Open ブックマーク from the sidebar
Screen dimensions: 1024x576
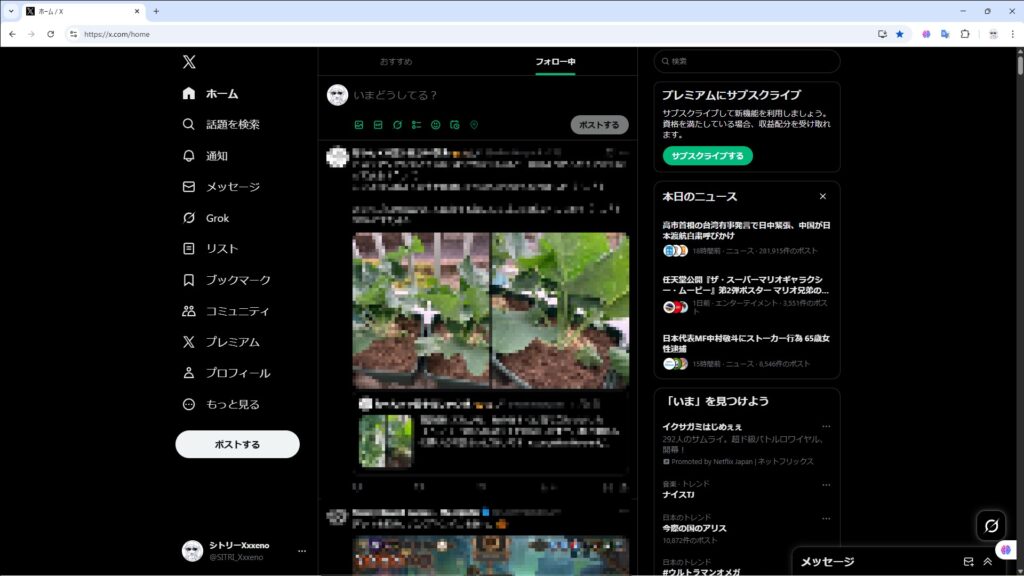238,280
